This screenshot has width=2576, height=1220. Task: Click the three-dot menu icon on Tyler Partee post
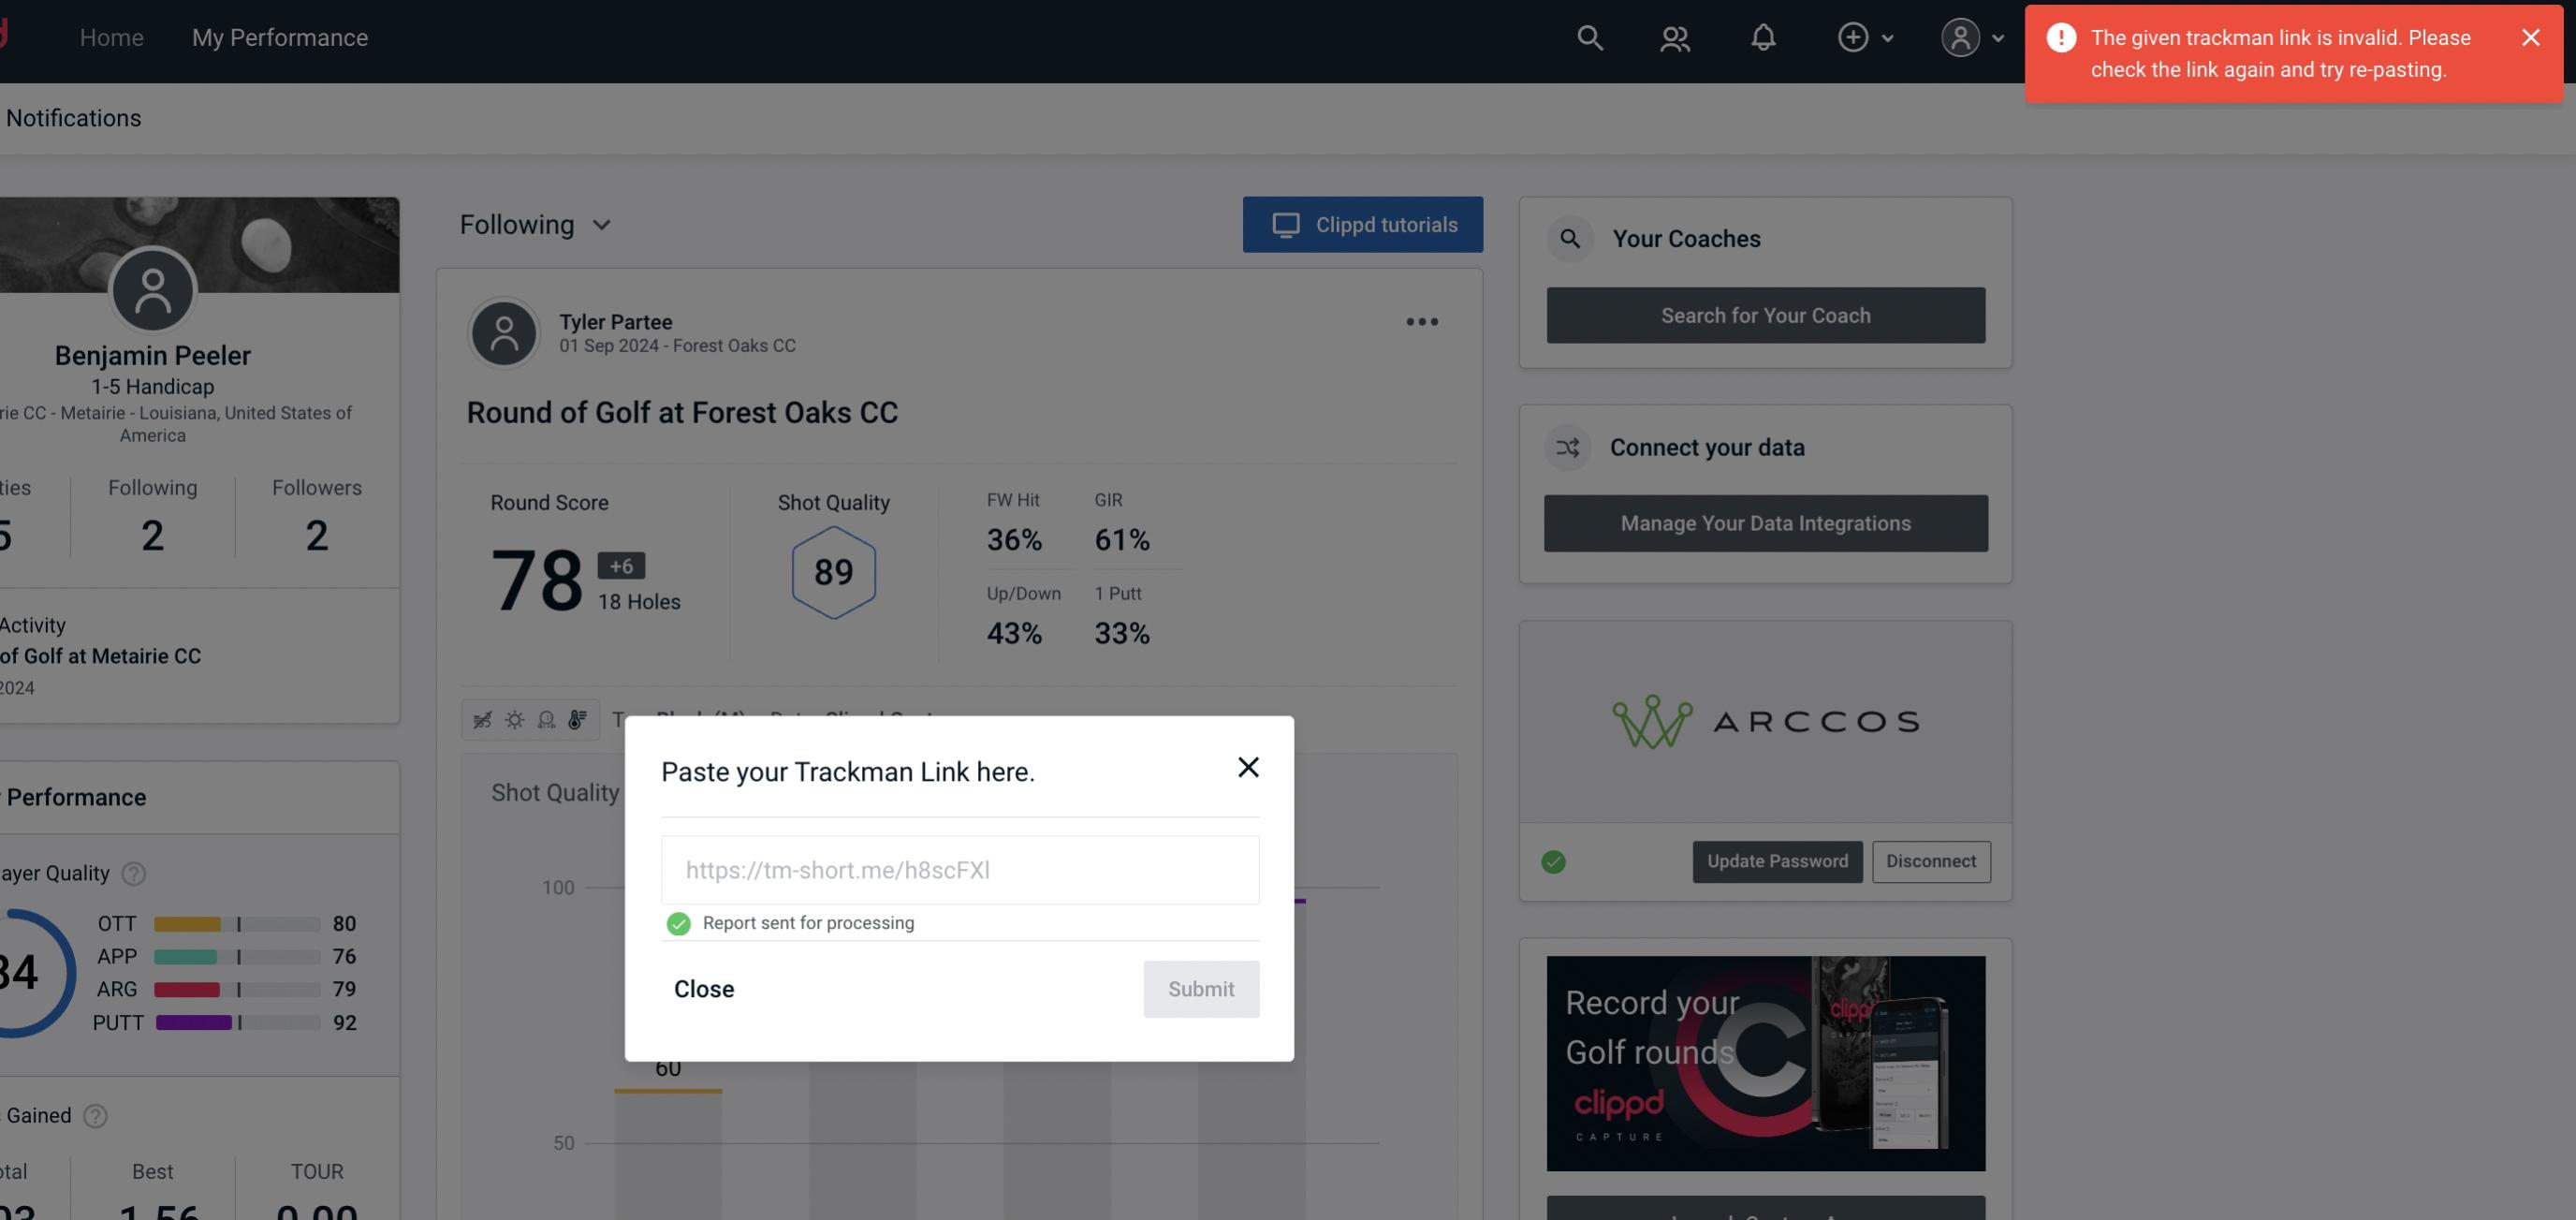1421,322
